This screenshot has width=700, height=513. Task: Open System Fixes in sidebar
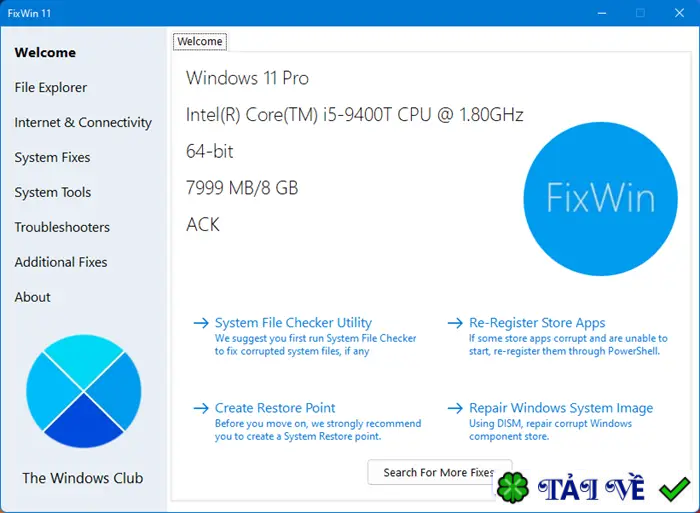click(52, 157)
